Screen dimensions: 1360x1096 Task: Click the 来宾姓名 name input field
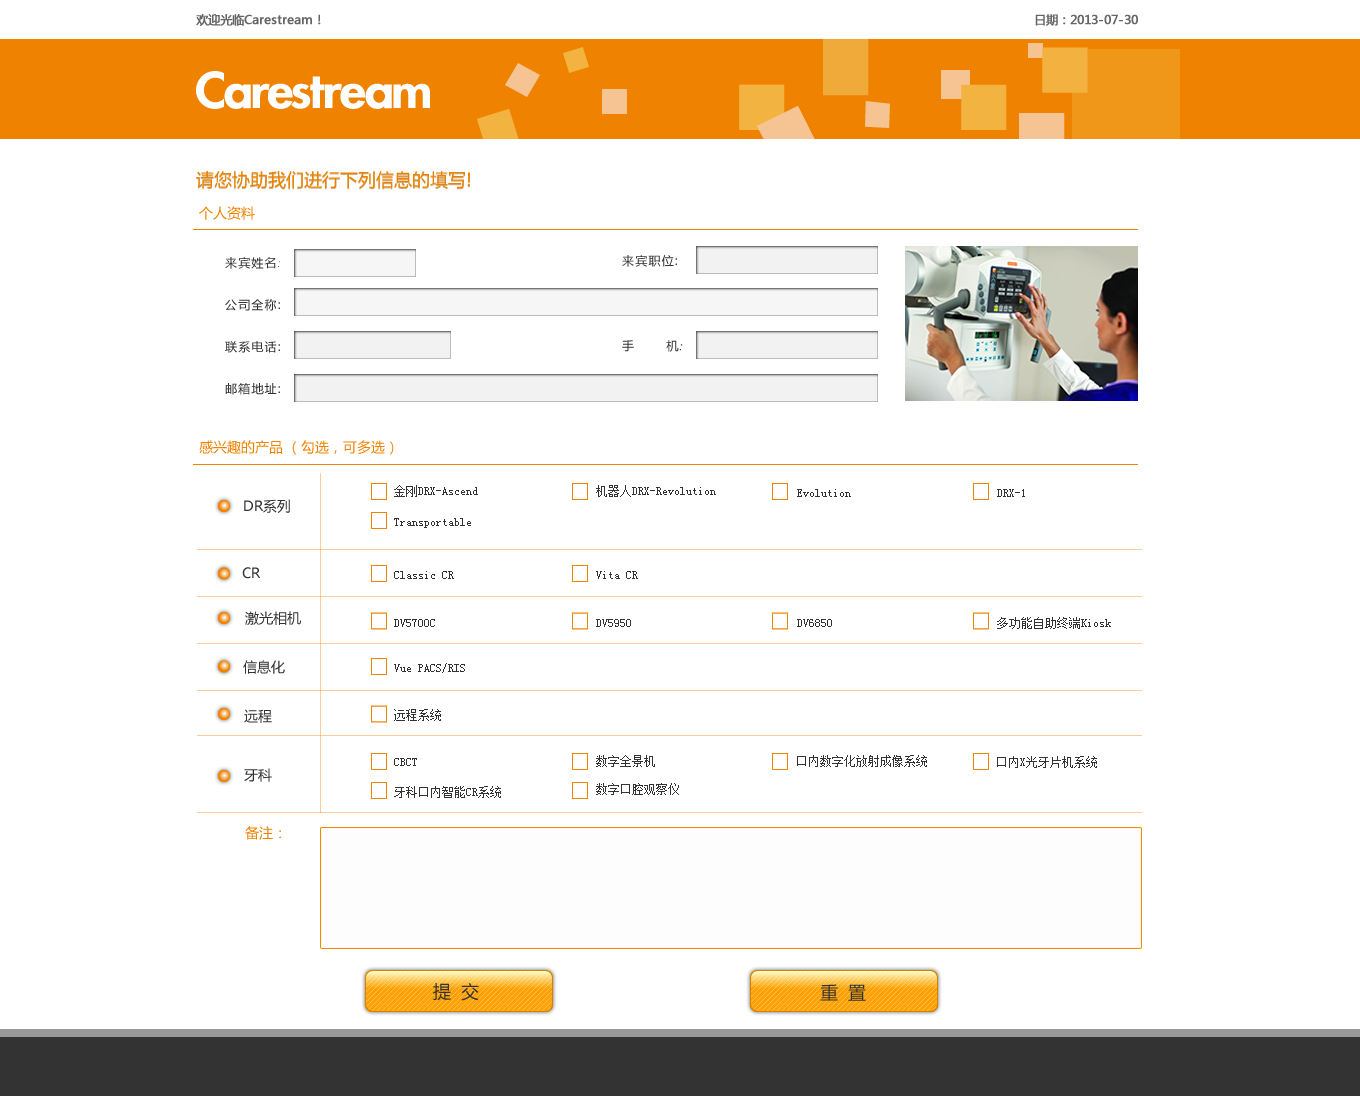pos(355,263)
